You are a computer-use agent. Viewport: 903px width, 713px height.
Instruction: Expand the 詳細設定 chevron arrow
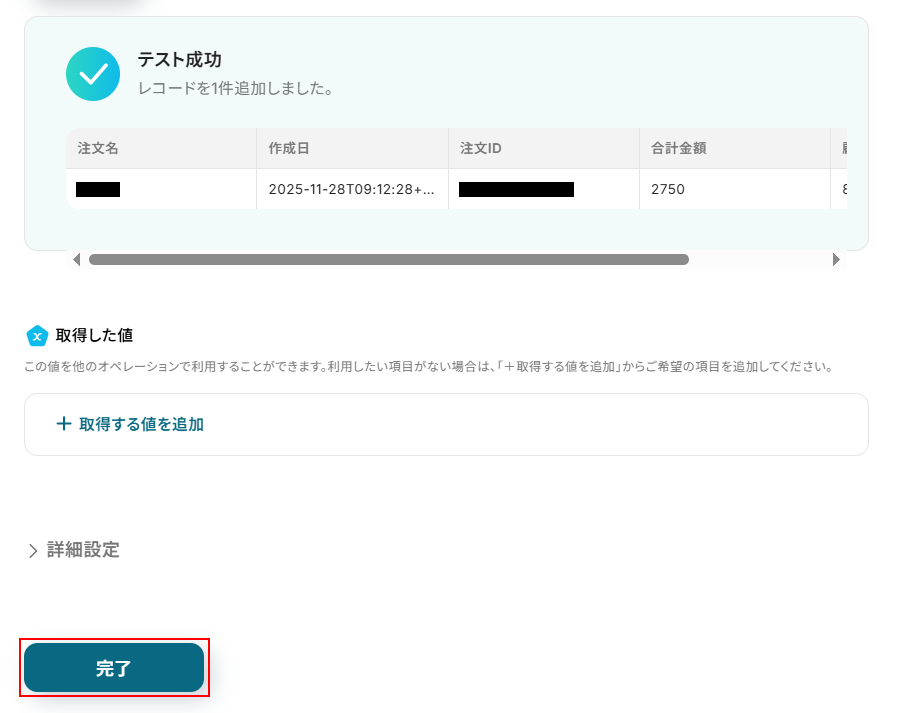click(x=33, y=551)
